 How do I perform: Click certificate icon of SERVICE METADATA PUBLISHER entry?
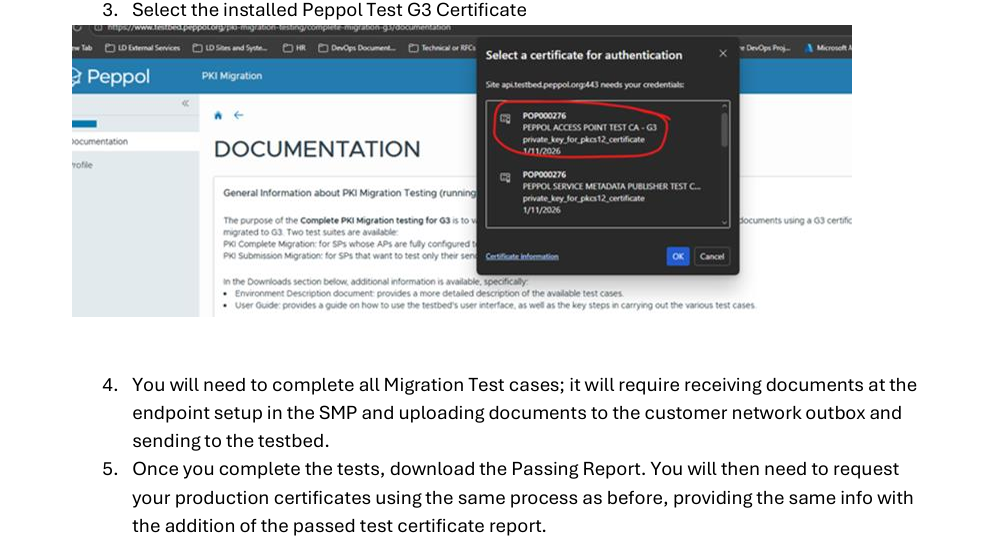coord(505,177)
